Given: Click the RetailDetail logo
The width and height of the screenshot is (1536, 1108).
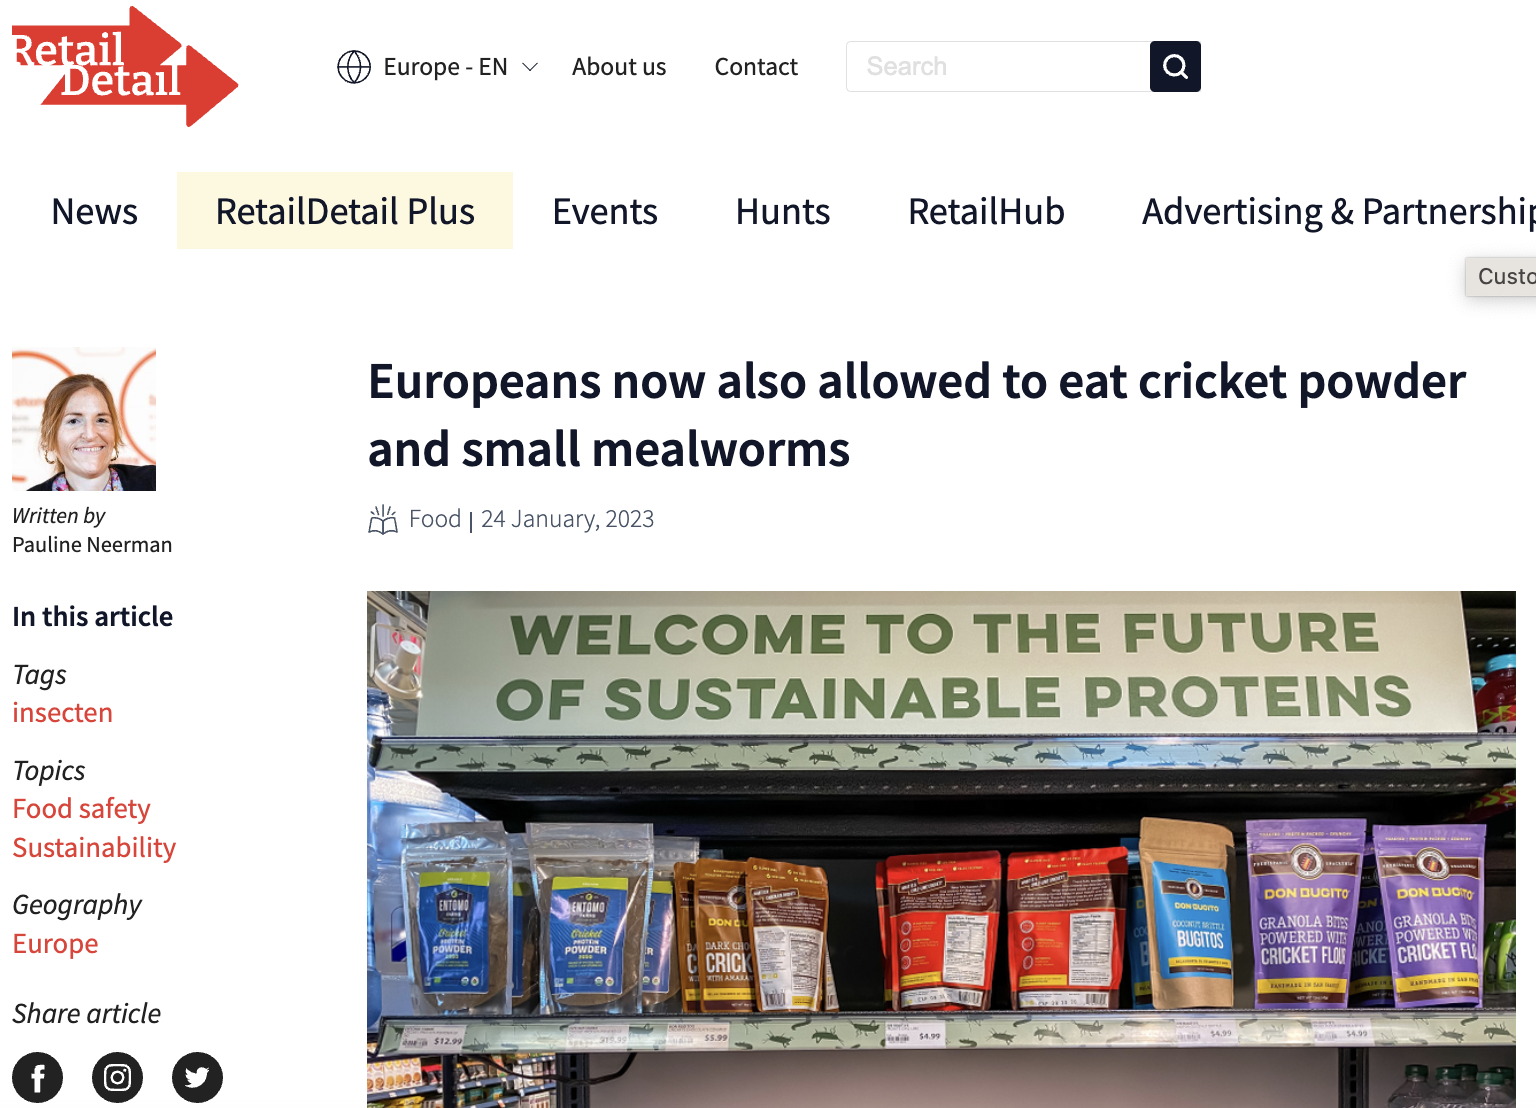Looking at the screenshot, I should [122, 67].
